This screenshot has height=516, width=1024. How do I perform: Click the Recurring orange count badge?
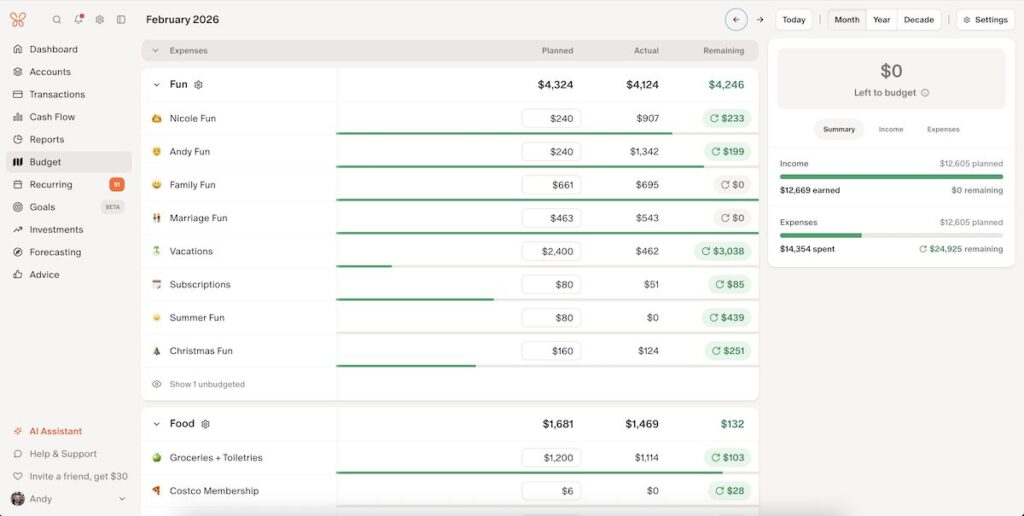click(x=117, y=185)
